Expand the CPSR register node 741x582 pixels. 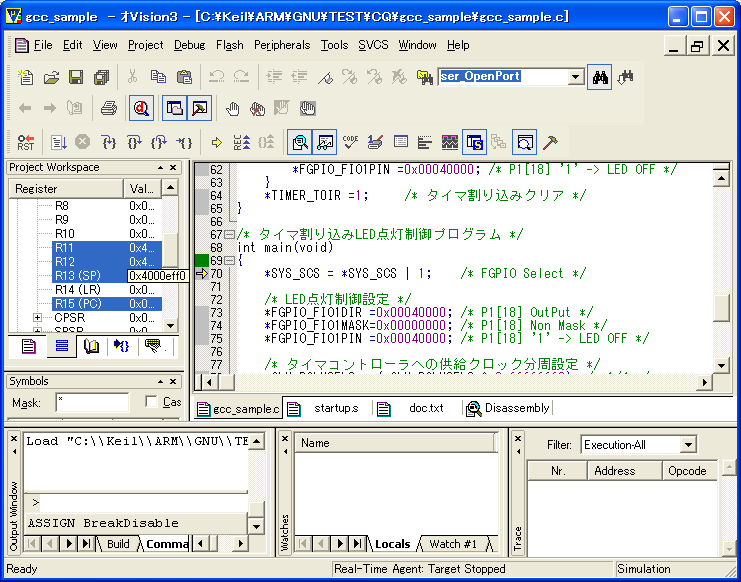[x=37, y=317]
